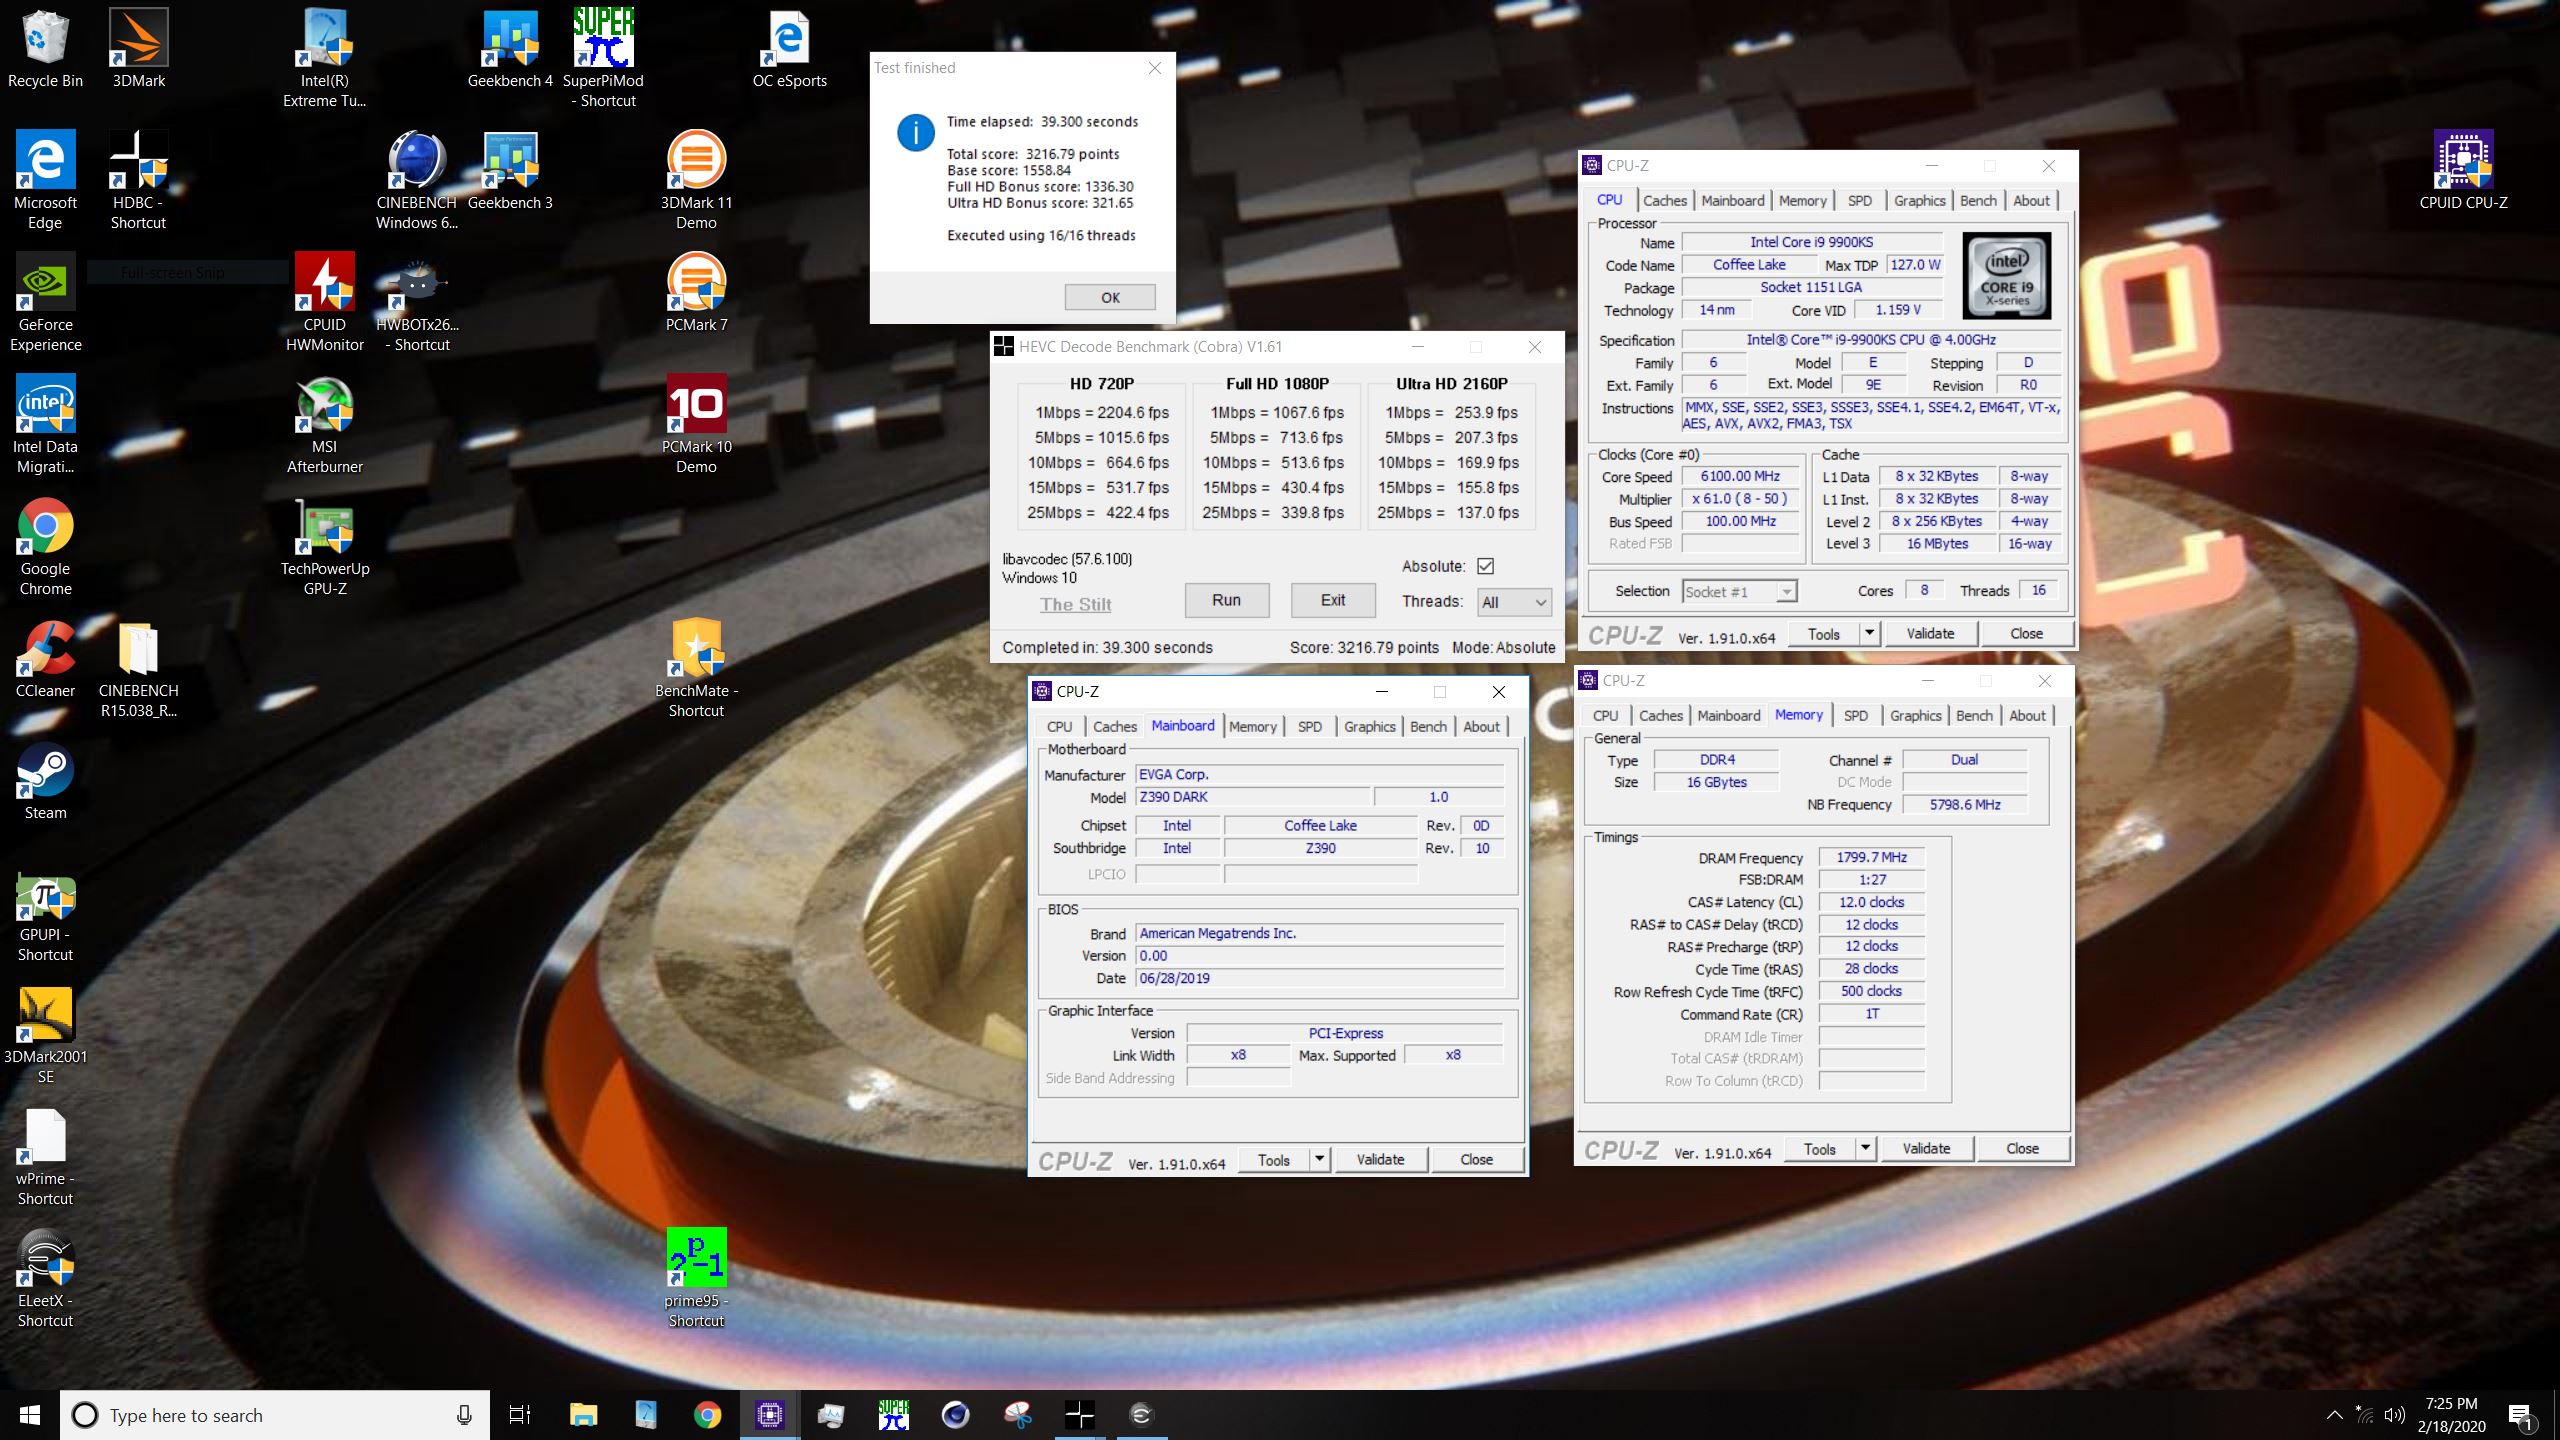Click Close in Mainboard CPU-Z window
This screenshot has width=2560, height=1440.
pos(1476,1159)
